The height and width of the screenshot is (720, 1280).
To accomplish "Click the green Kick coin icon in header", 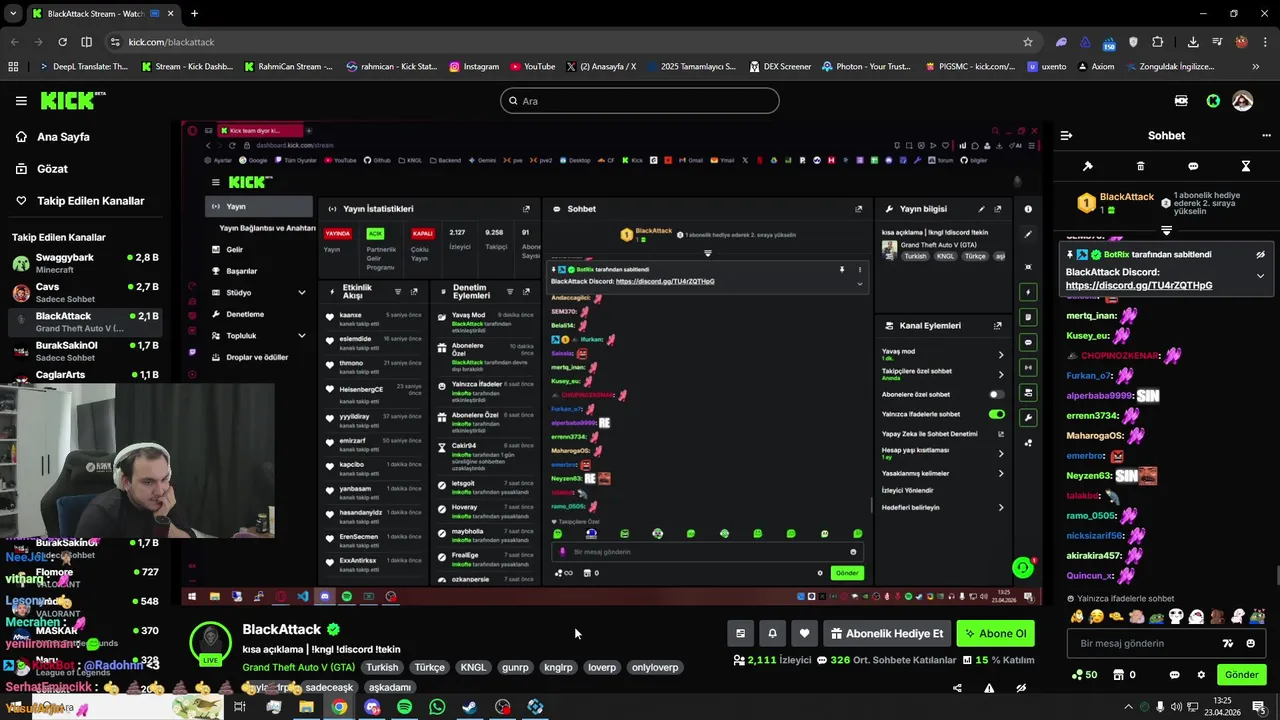I will pyautogui.click(x=1213, y=101).
